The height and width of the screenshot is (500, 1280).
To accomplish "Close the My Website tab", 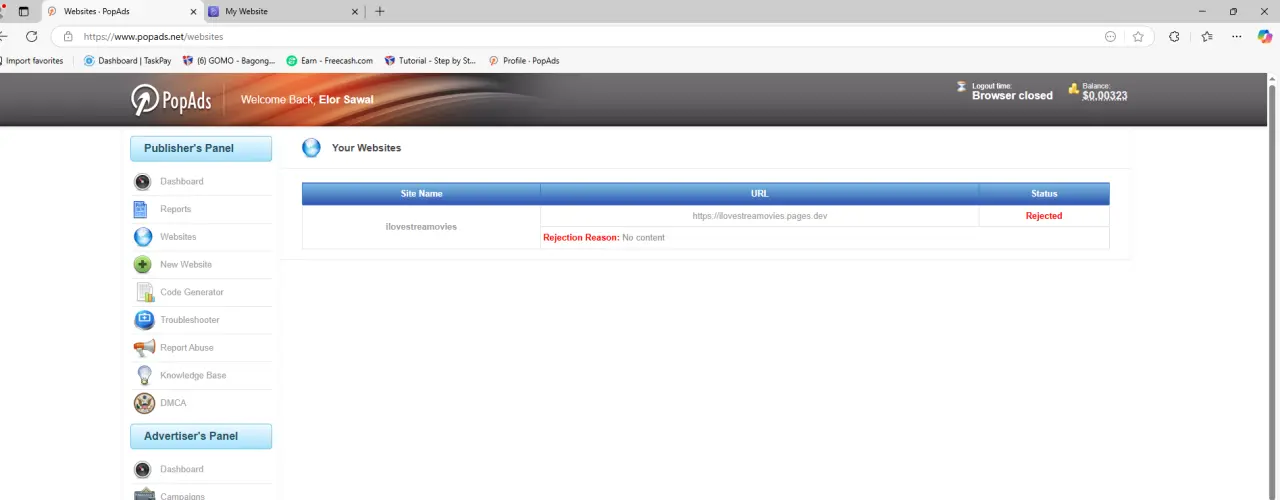I will click(x=354, y=11).
